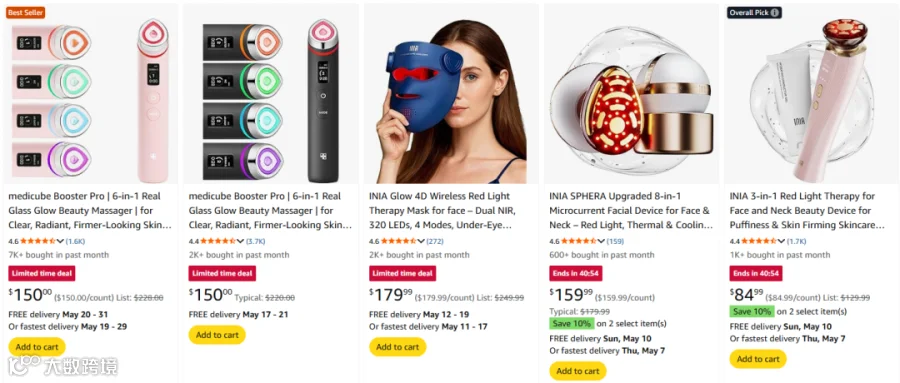Open the INIA SPHERA device product image
This screenshot has height=383, width=900.
point(631,100)
